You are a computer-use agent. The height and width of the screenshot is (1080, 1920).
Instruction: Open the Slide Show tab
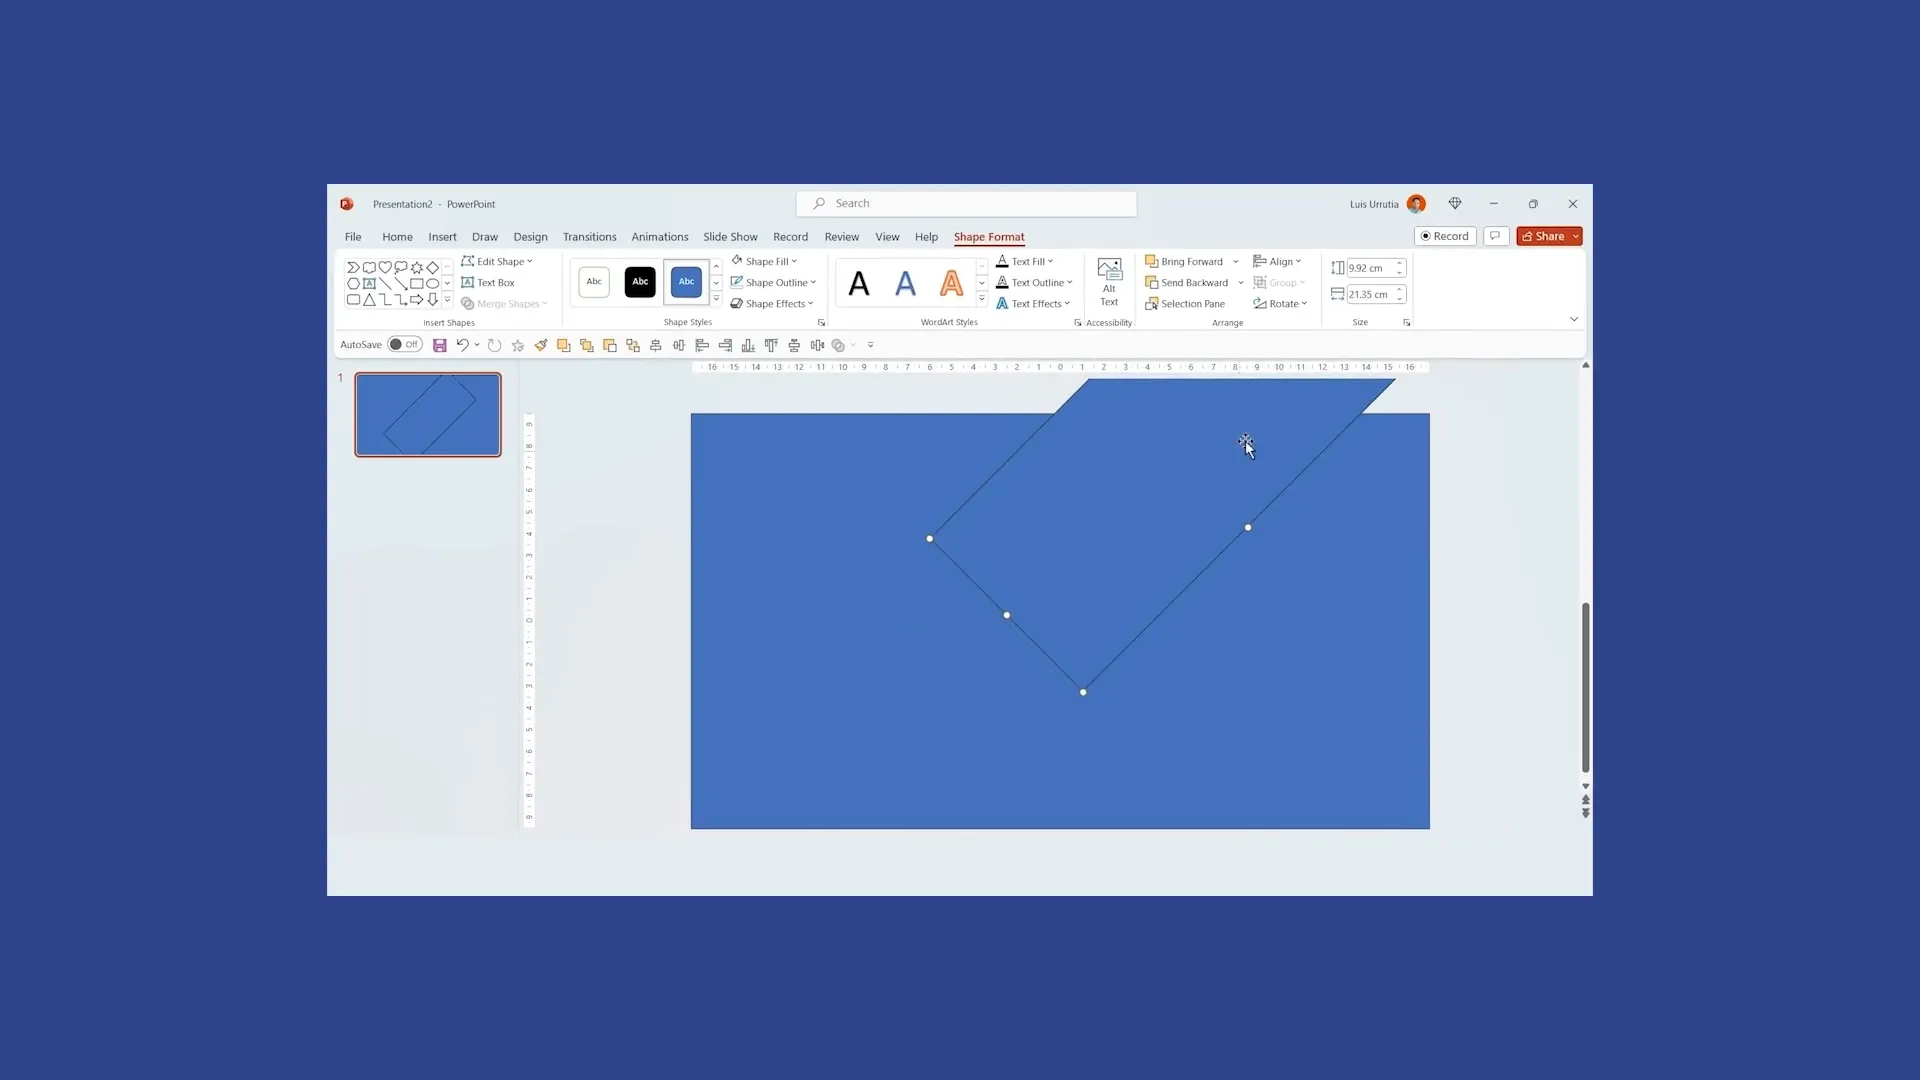(730, 237)
